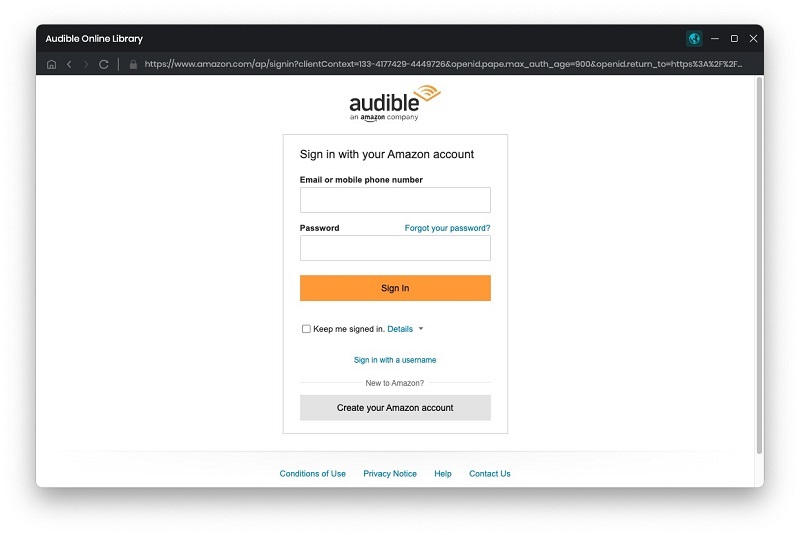This screenshot has height=535, width=800.
Task: Open the Privacy Notice link
Action: point(390,474)
